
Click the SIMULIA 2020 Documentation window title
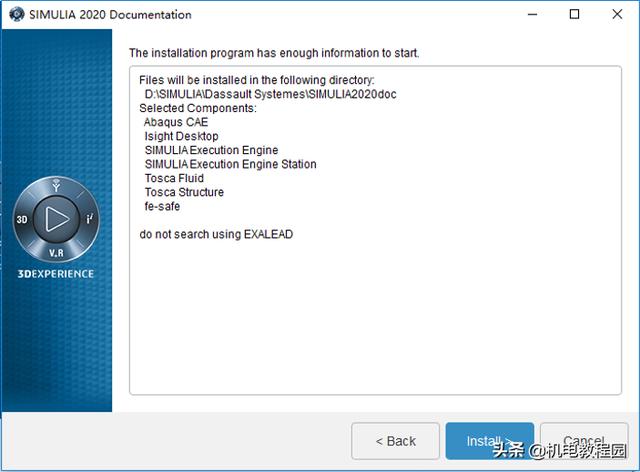pyautogui.click(x=110, y=15)
